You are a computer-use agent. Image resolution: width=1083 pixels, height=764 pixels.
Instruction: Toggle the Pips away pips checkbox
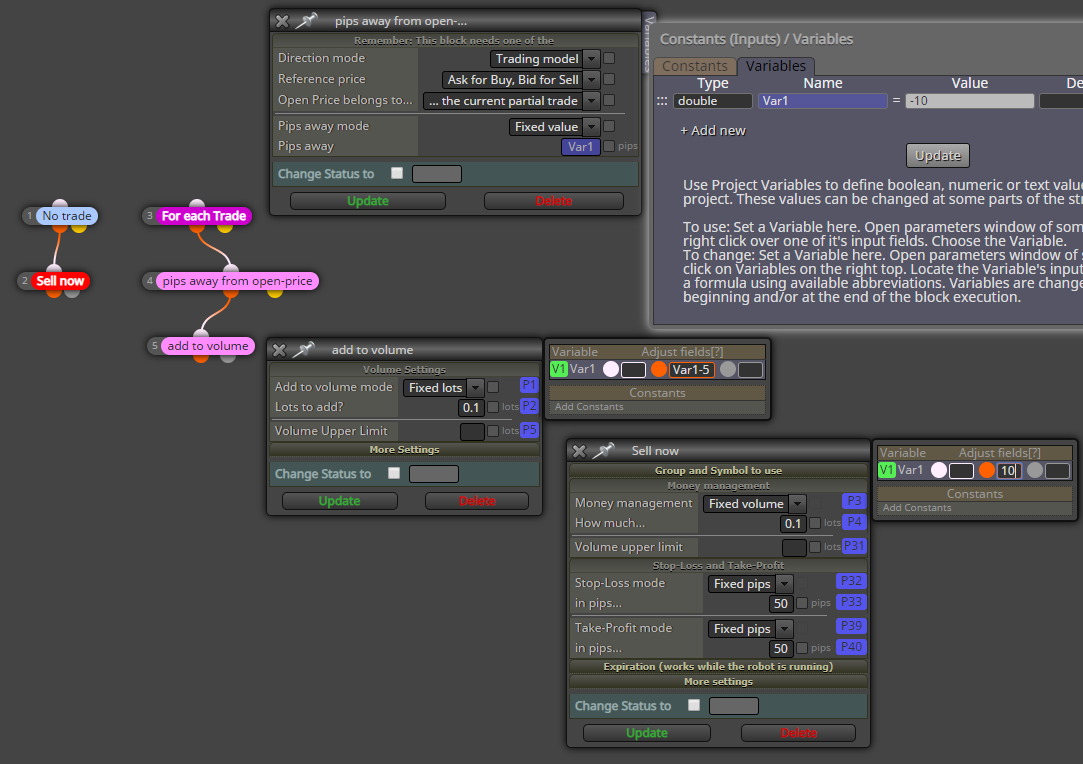[x=609, y=146]
